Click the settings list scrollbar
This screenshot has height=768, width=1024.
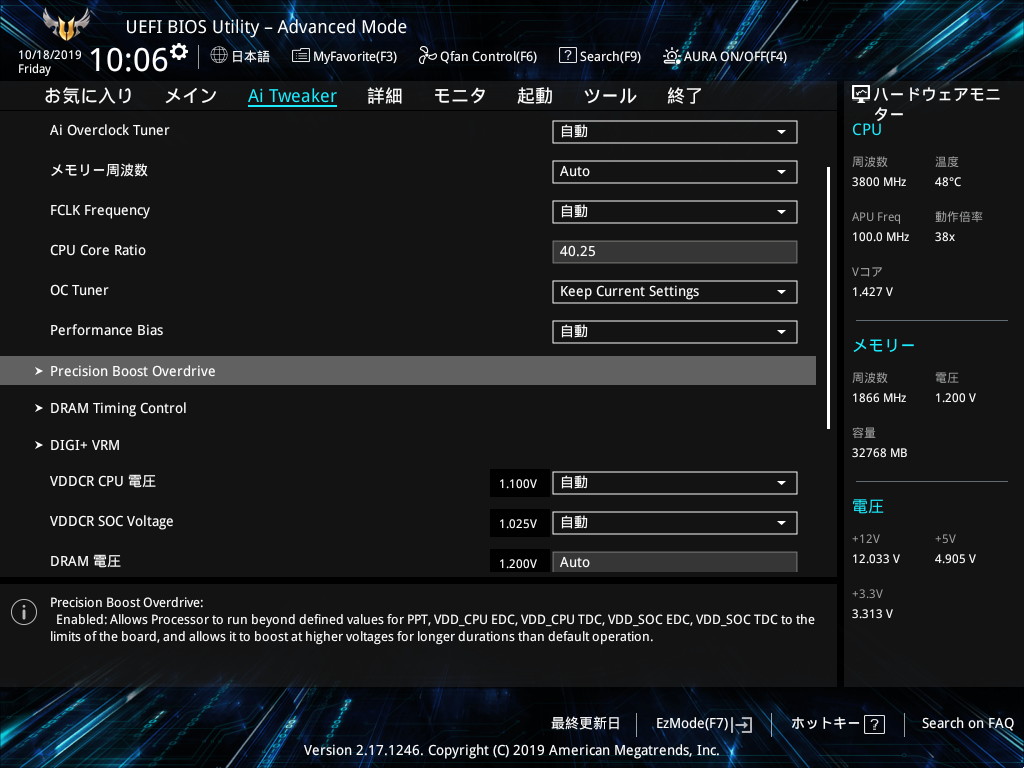(x=828, y=298)
